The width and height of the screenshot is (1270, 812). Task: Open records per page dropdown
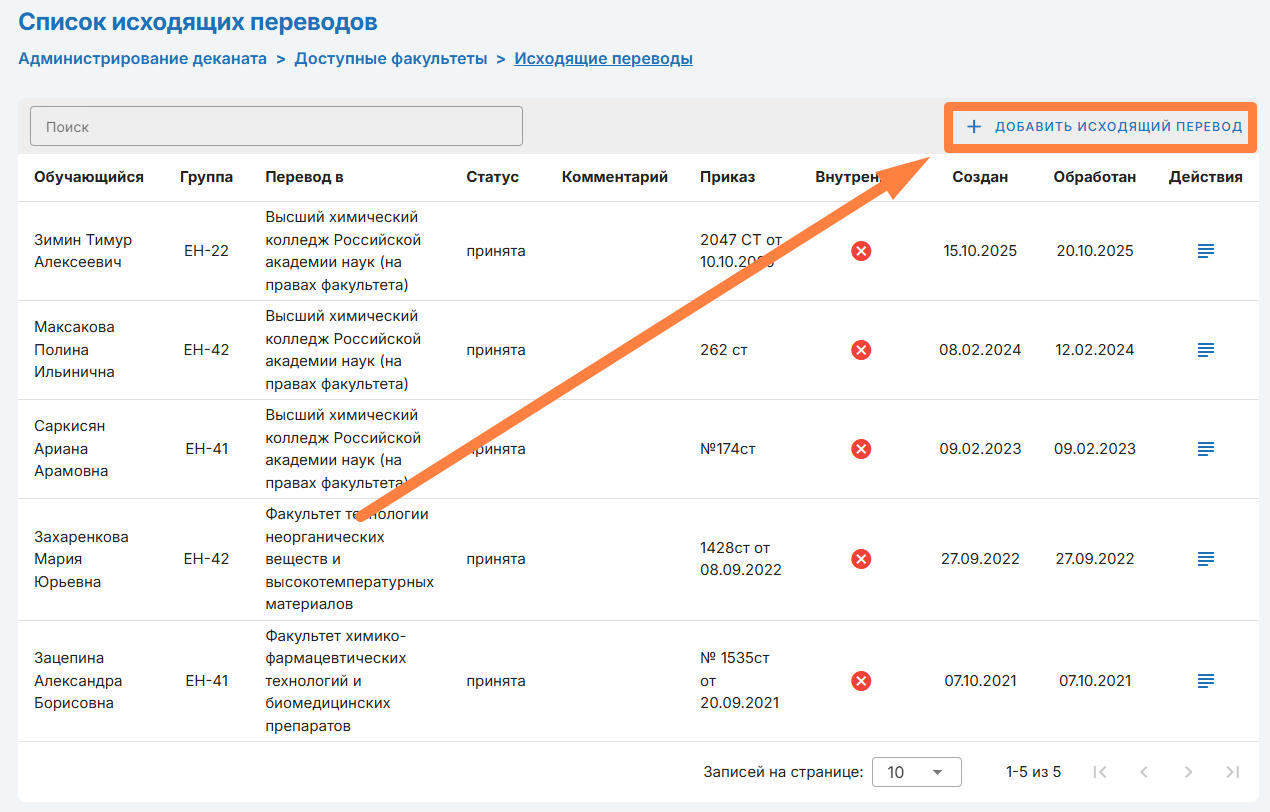916,772
